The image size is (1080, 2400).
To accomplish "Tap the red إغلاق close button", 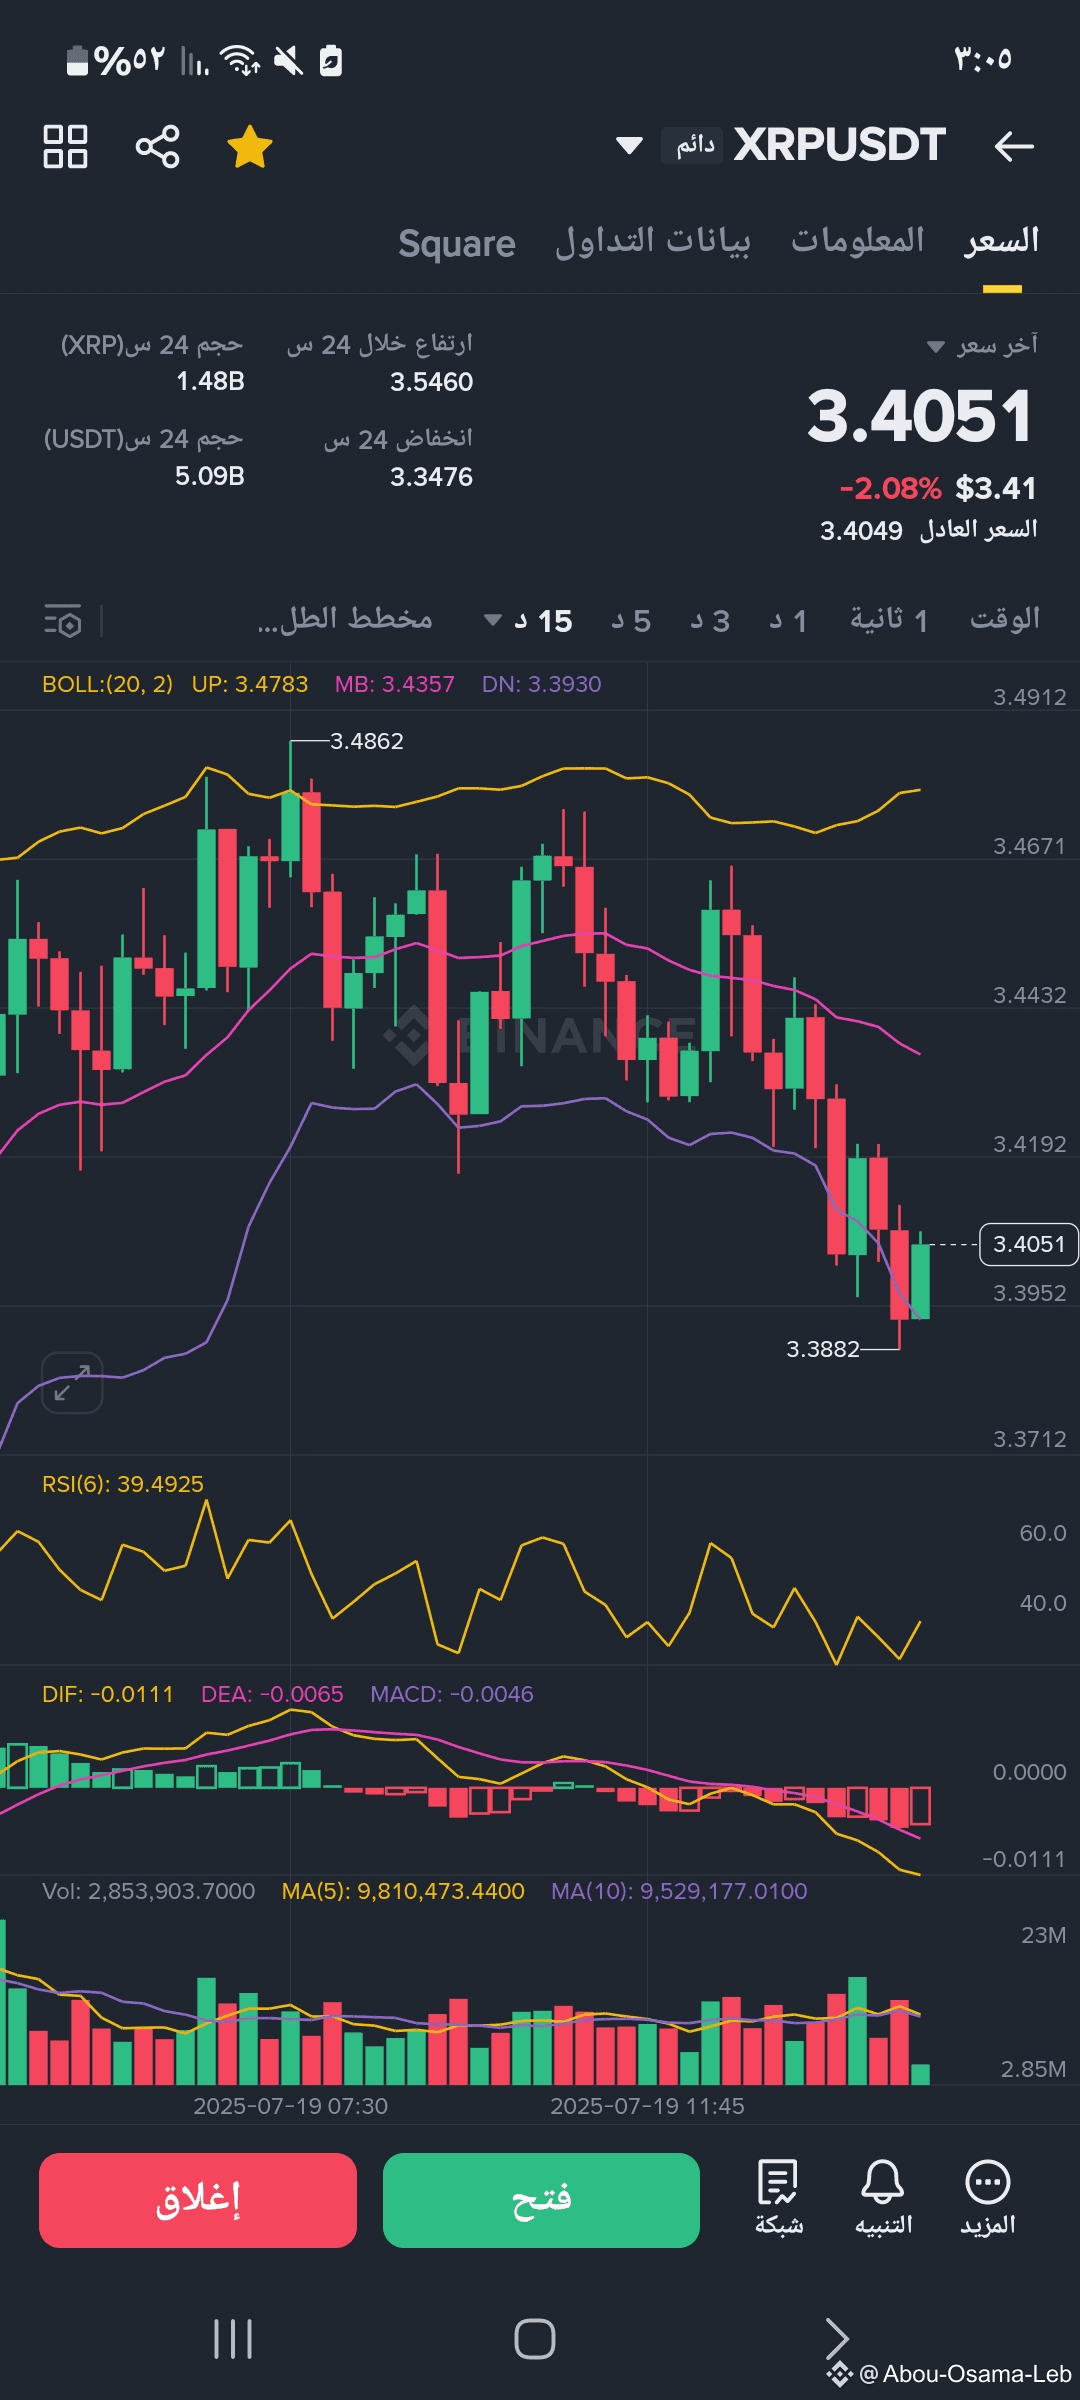I will (198, 2200).
